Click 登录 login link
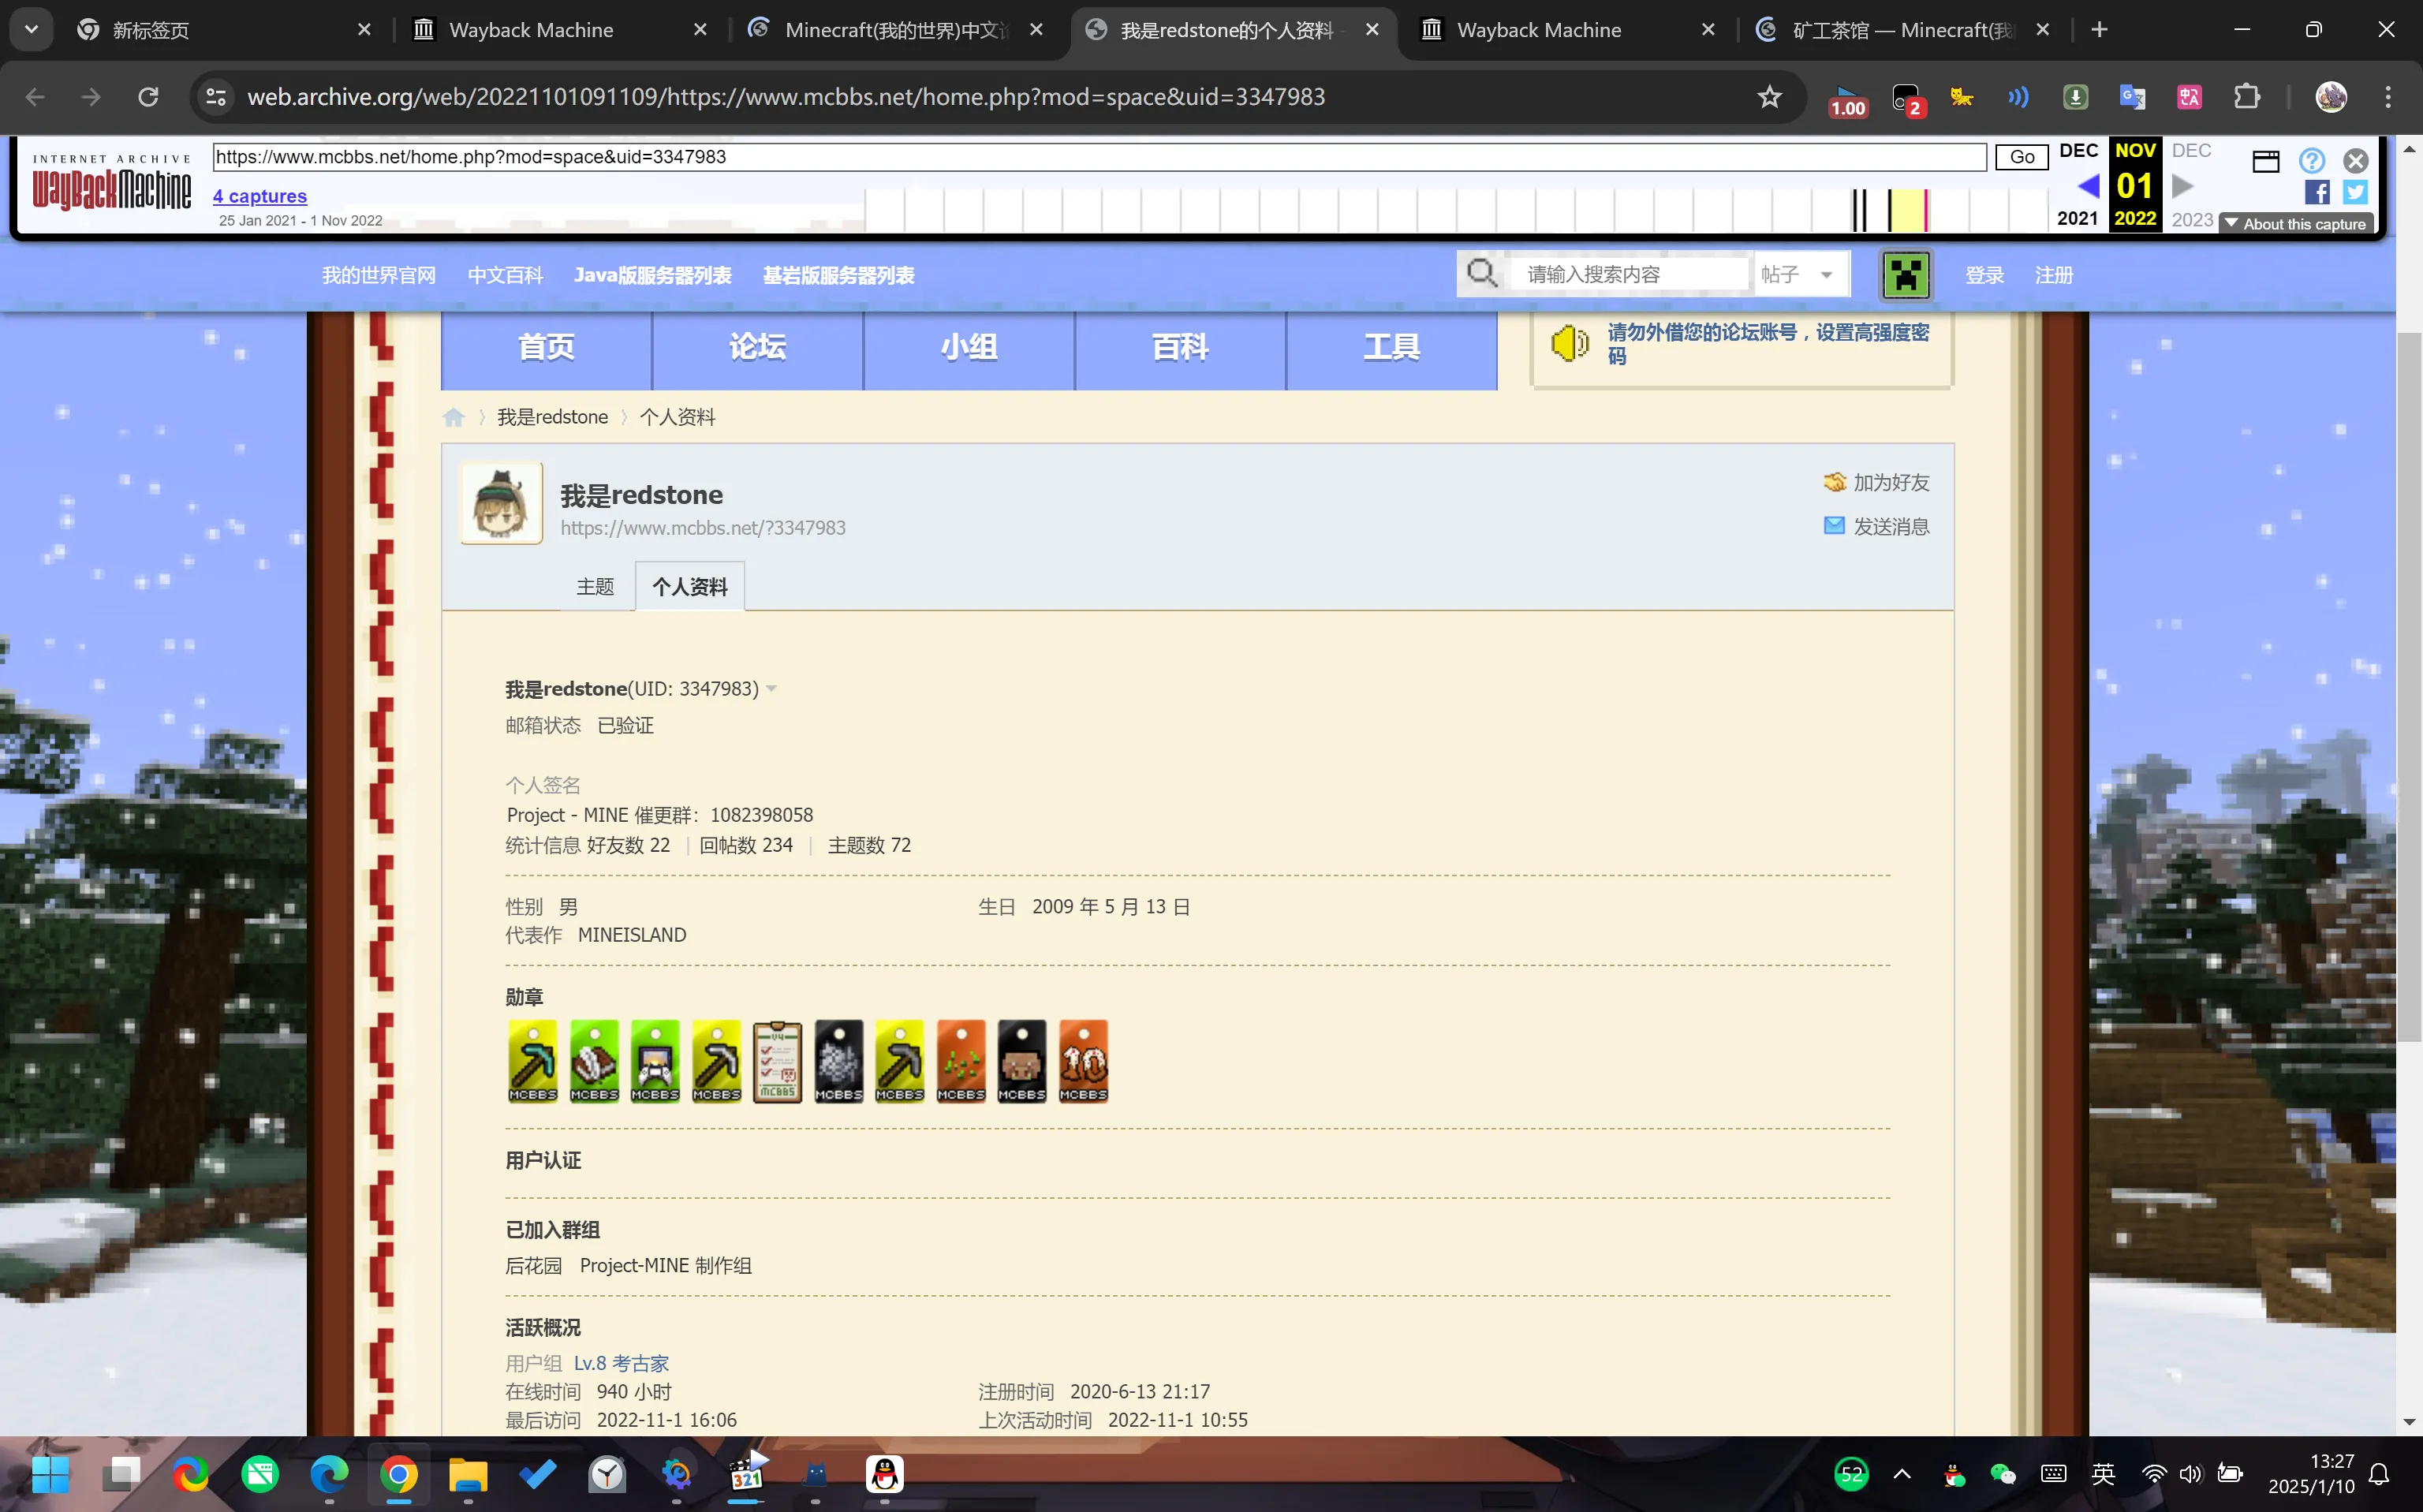Screen dimensions: 2423x1512 [x=1984, y=275]
